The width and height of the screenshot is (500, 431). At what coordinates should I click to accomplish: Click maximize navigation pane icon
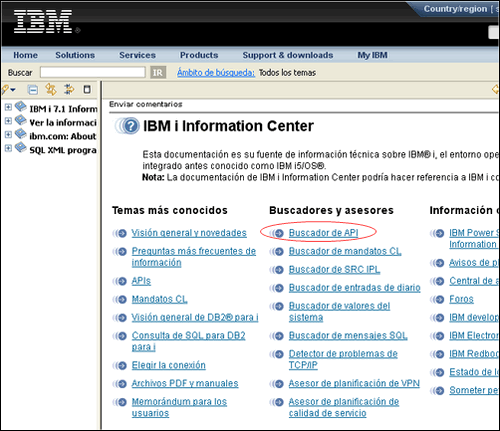click(87, 89)
